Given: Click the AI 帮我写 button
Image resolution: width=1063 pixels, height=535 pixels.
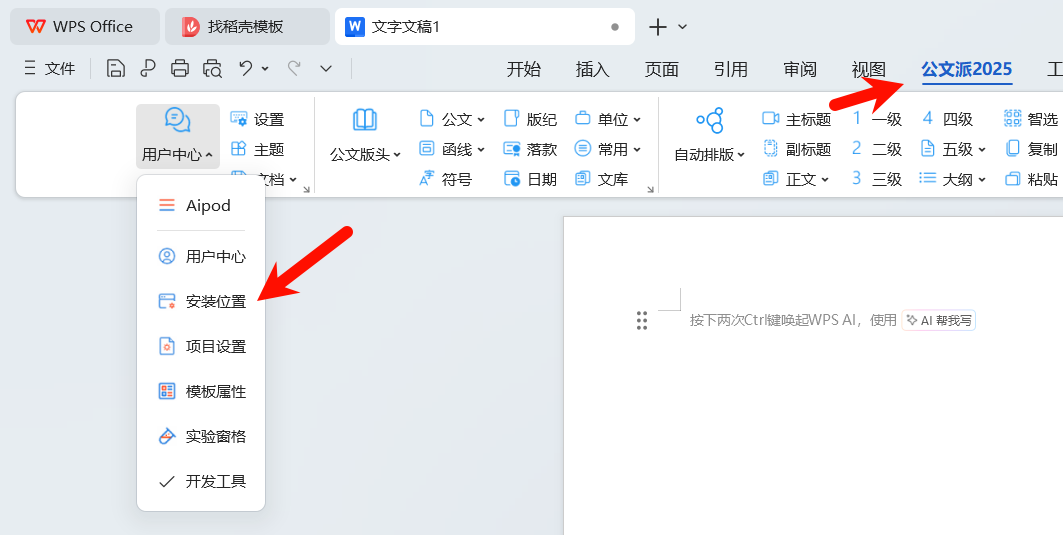Looking at the screenshot, I should [x=938, y=321].
